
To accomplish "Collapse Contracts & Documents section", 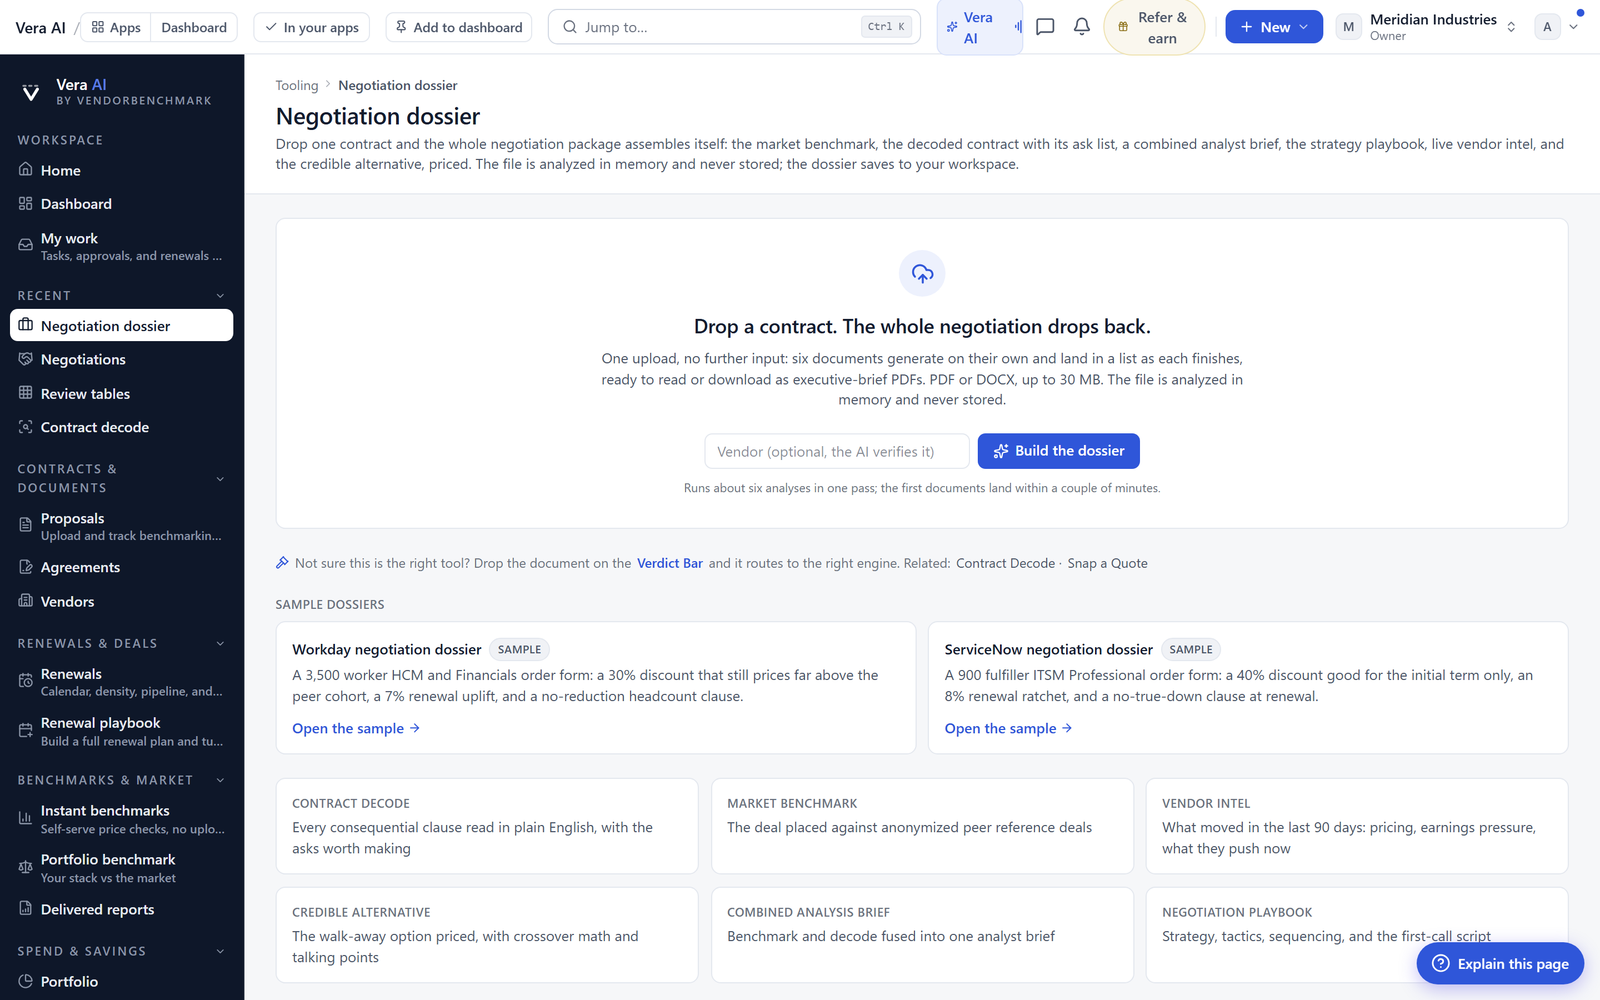I will (220, 479).
